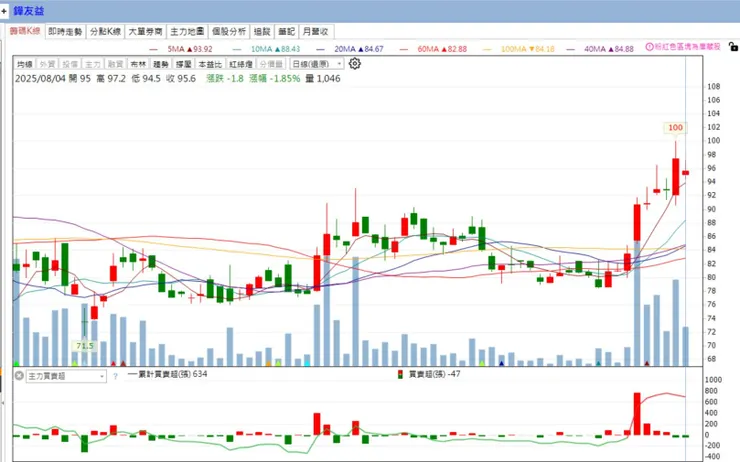
Task: Click the 買賣超(張) -47 value text
Action: click(x=435, y=374)
